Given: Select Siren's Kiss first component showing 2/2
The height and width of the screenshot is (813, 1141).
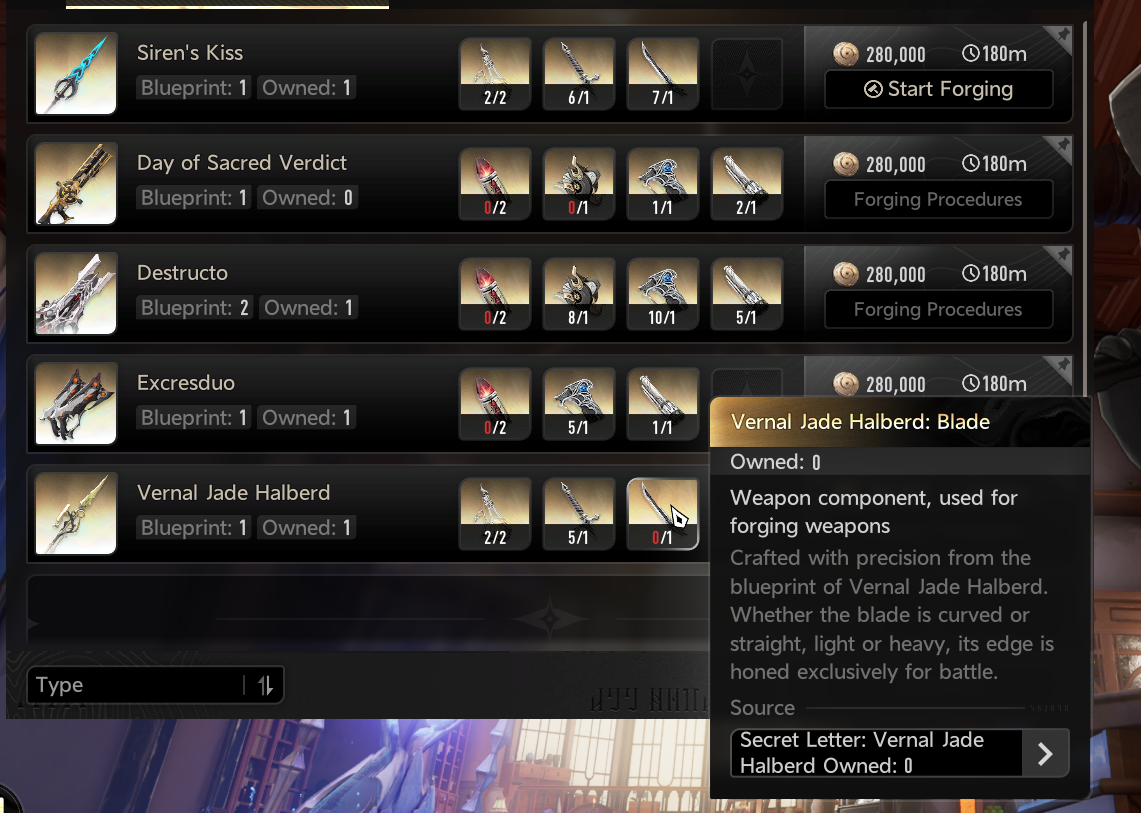Looking at the screenshot, I should click(495, 74).
